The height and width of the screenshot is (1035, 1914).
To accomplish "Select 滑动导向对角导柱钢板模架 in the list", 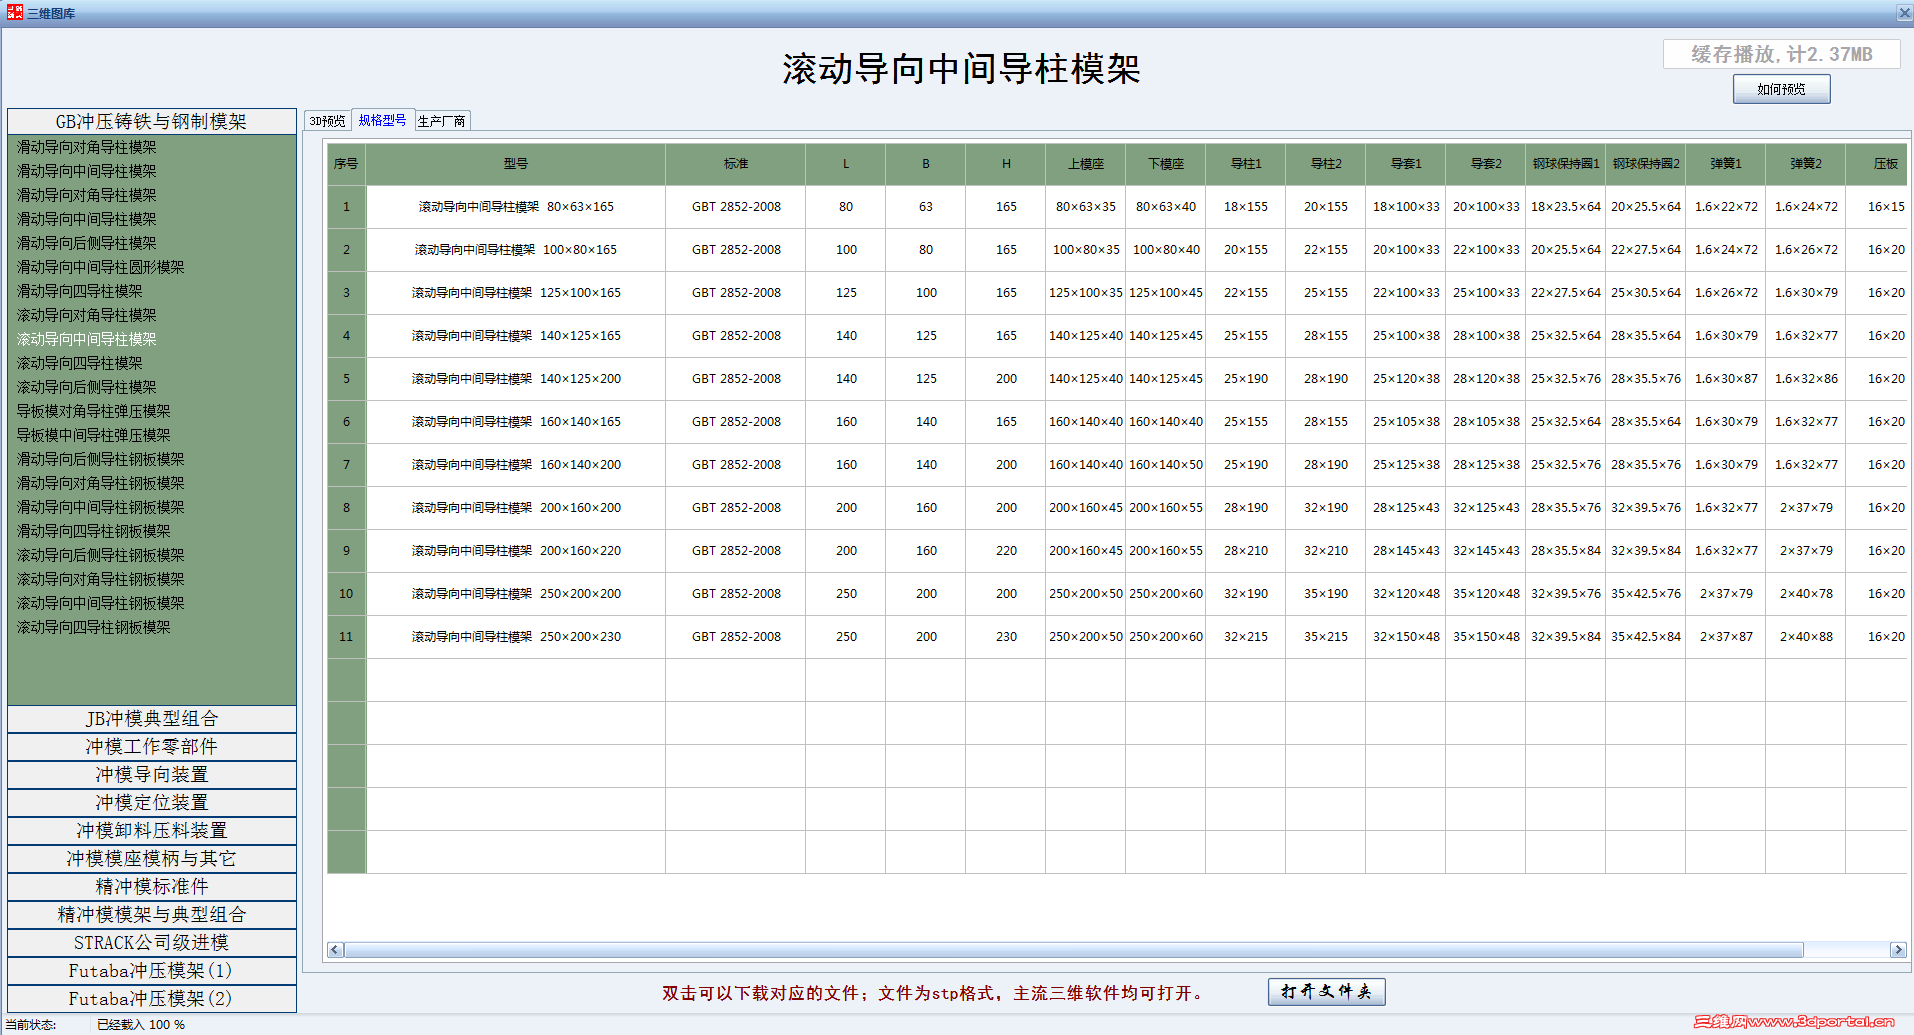I will (x=101, y=483).
